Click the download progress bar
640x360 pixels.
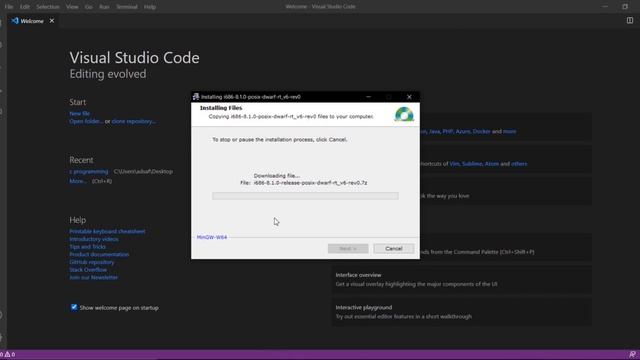[305, 196]
